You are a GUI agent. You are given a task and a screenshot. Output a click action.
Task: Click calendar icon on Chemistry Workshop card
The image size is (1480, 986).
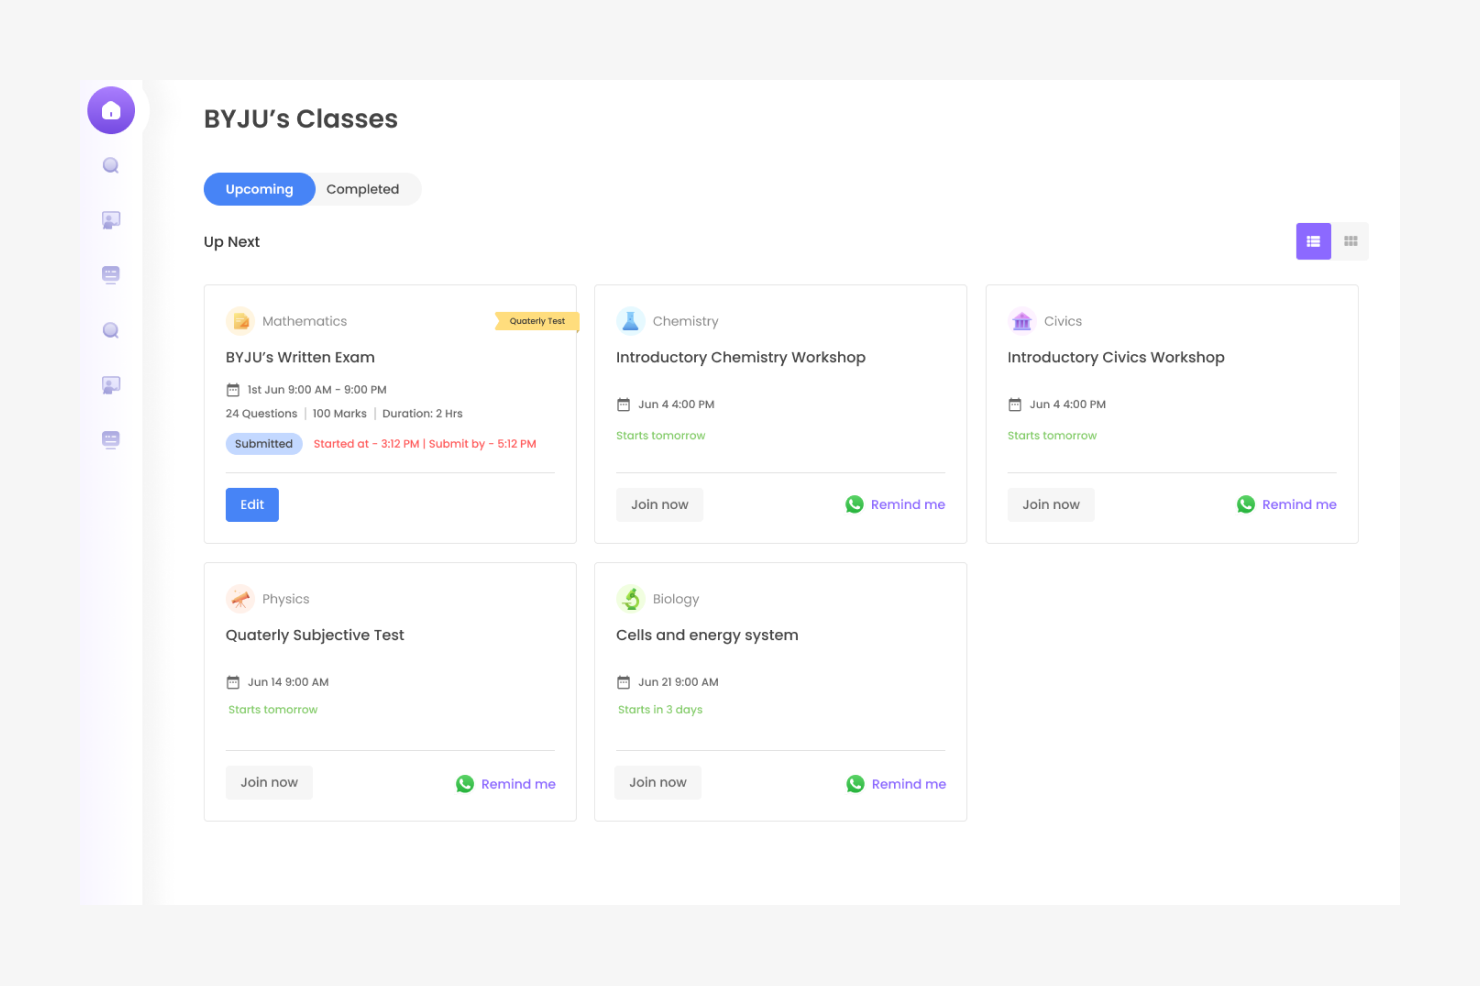point(623,405)
